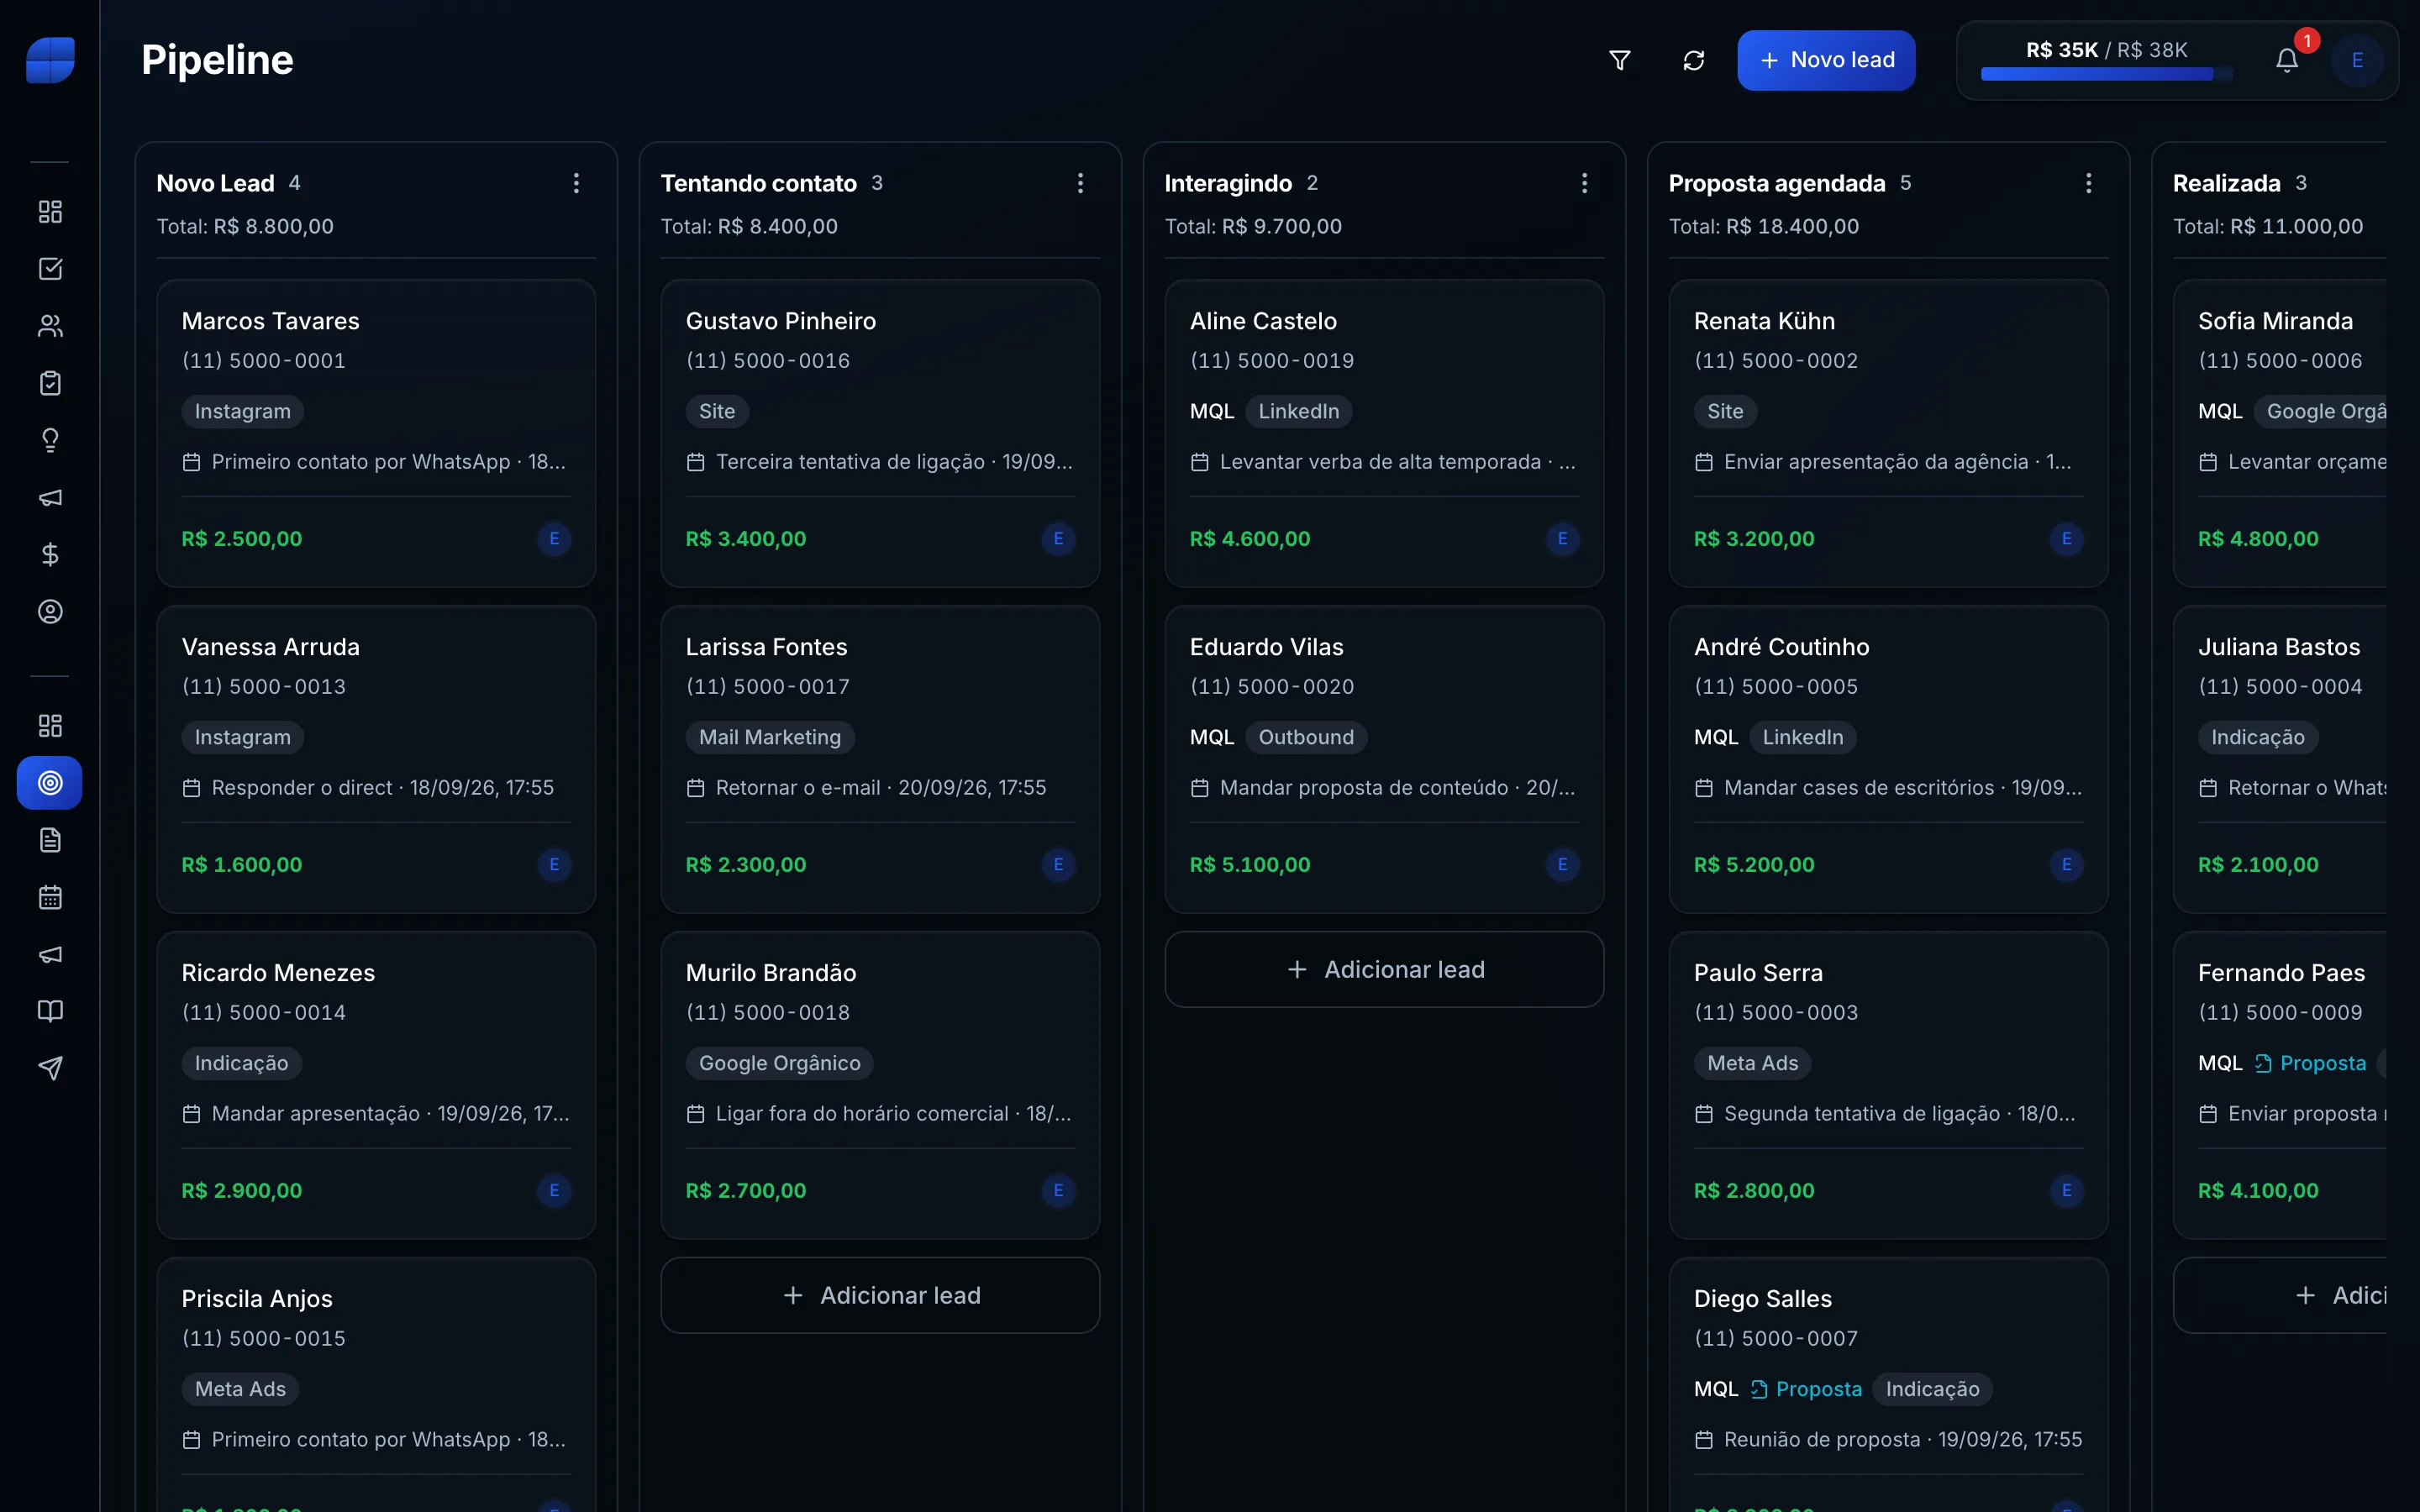Image resolution: width=2420 pixels, height=1512 pixels.
Task: Click the owner avatar on Gustavo Pinheiro card
Action: 1058,539
